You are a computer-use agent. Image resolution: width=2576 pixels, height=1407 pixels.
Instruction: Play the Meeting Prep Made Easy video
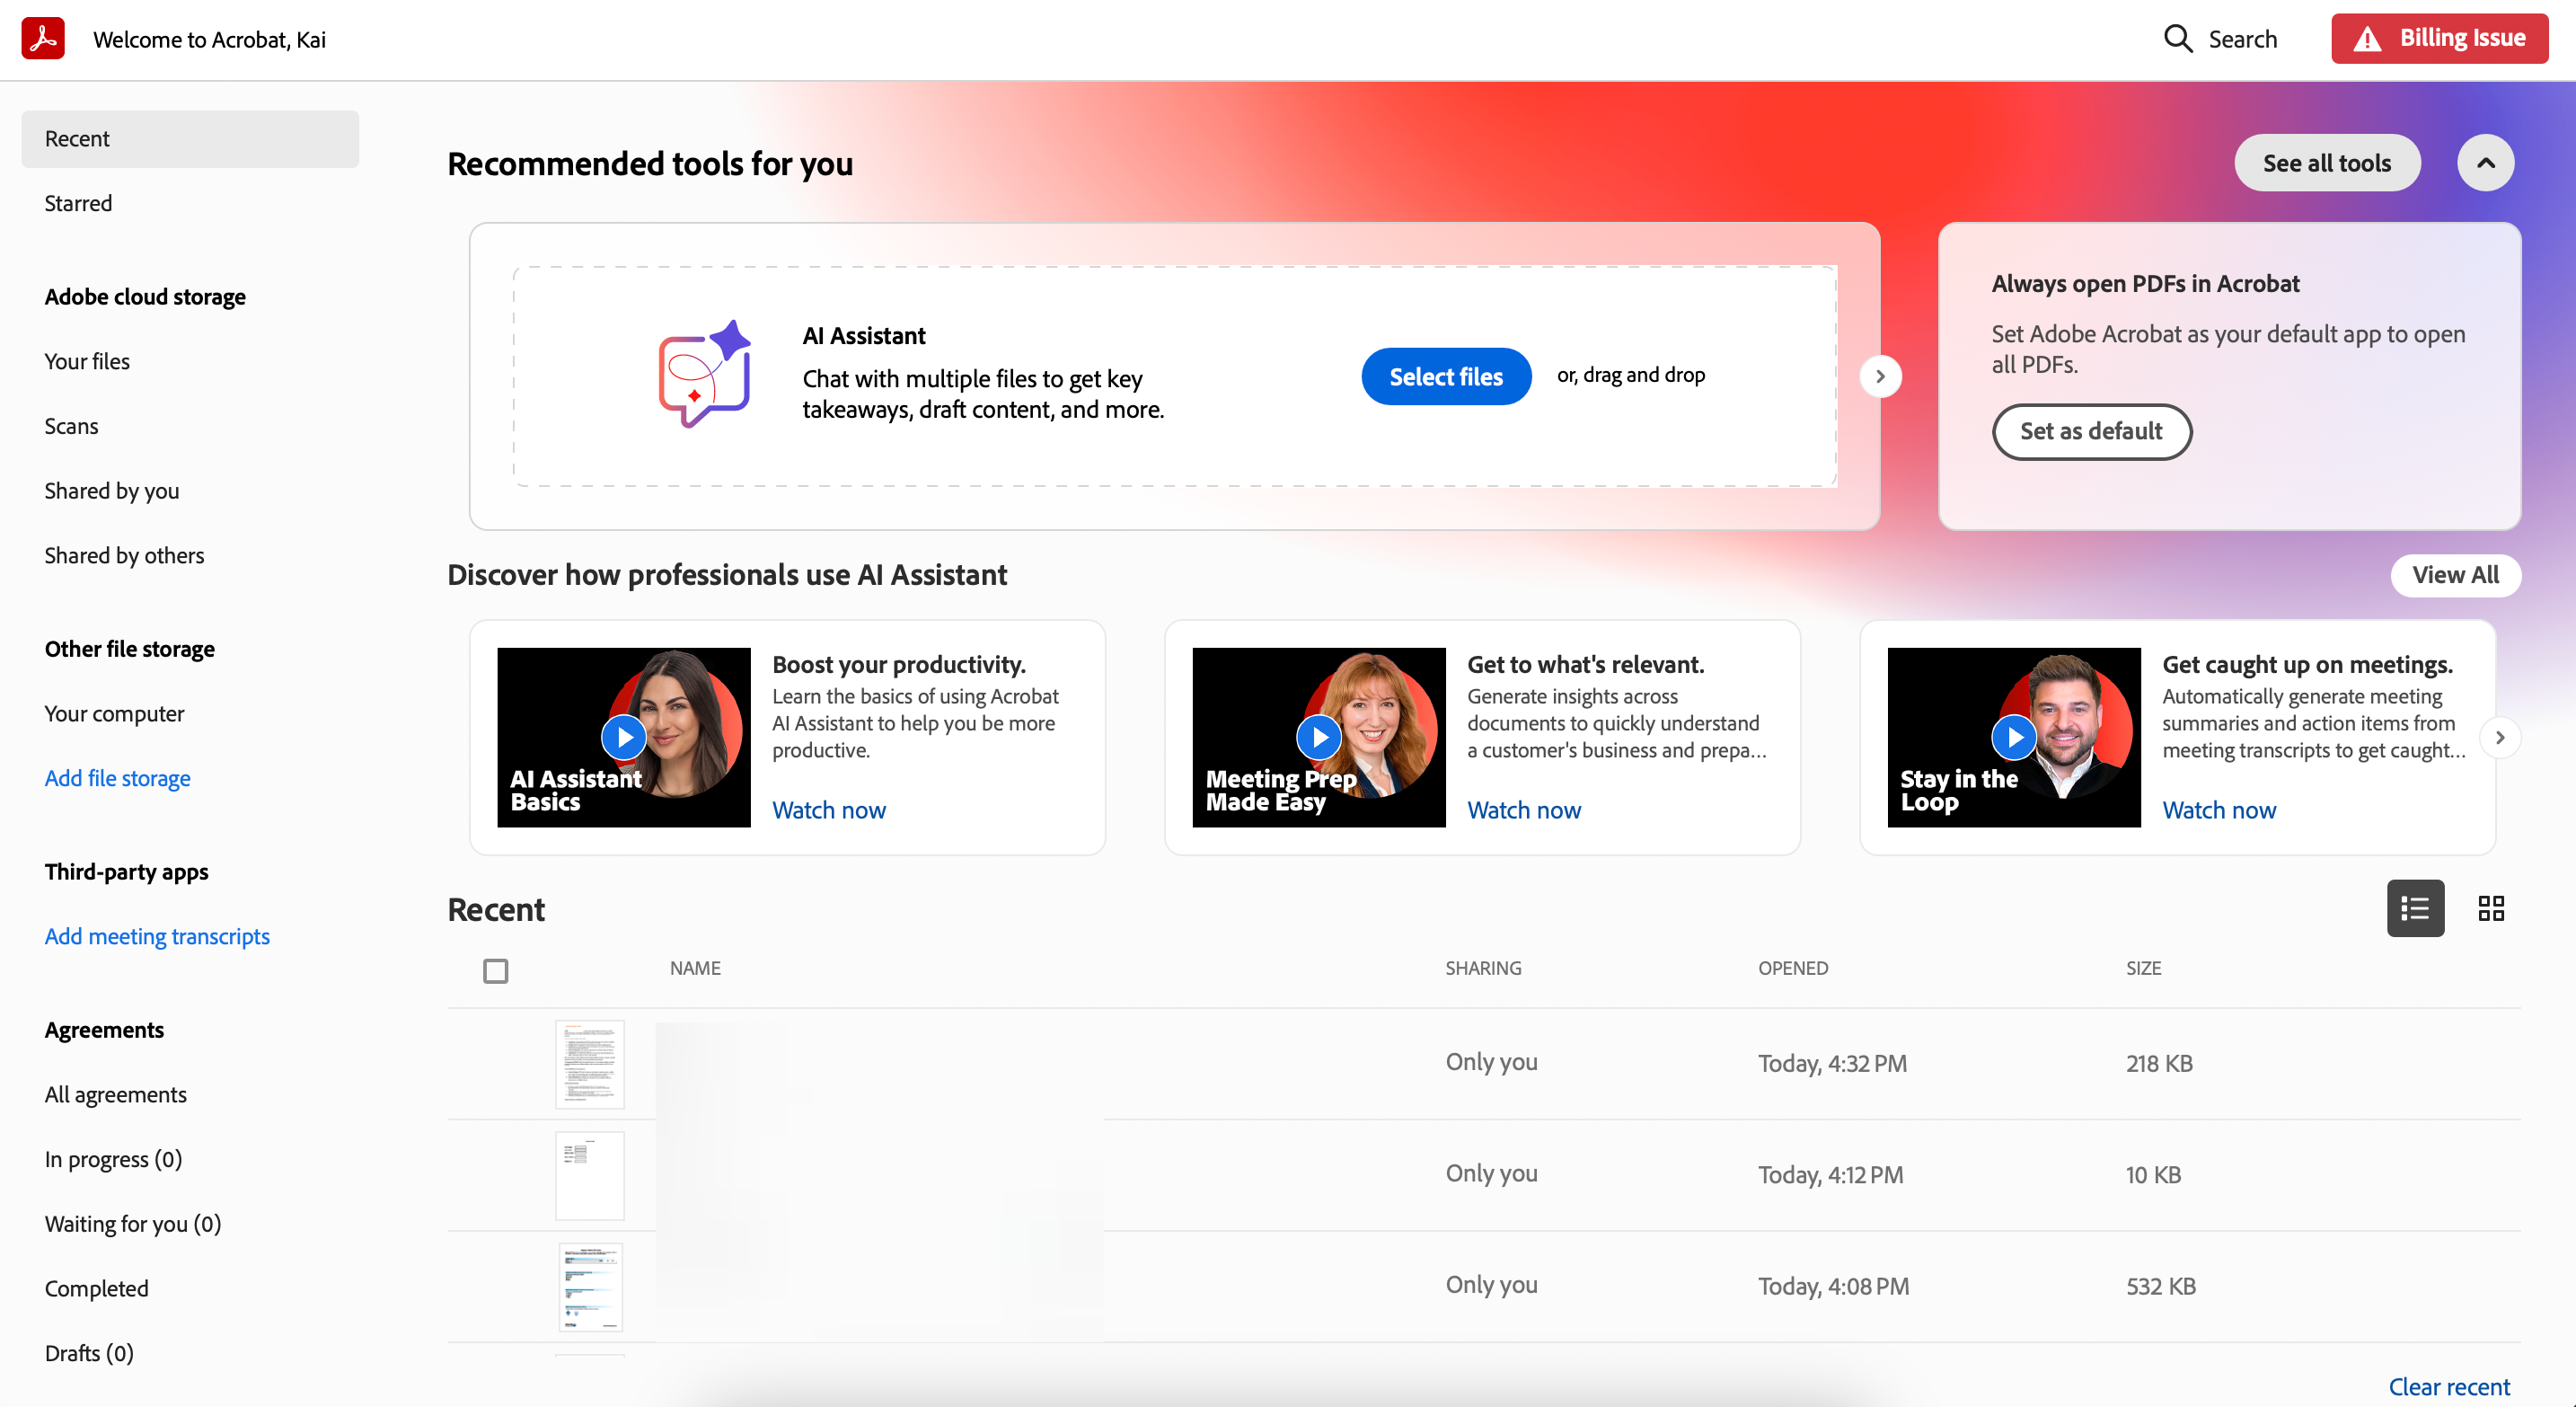pyautogui.click(x=1318, y=737)
